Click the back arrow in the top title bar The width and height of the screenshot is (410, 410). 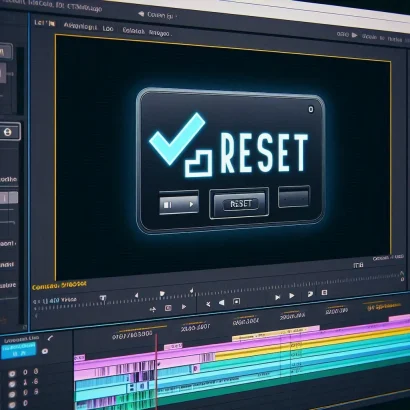tap(141, 14)
